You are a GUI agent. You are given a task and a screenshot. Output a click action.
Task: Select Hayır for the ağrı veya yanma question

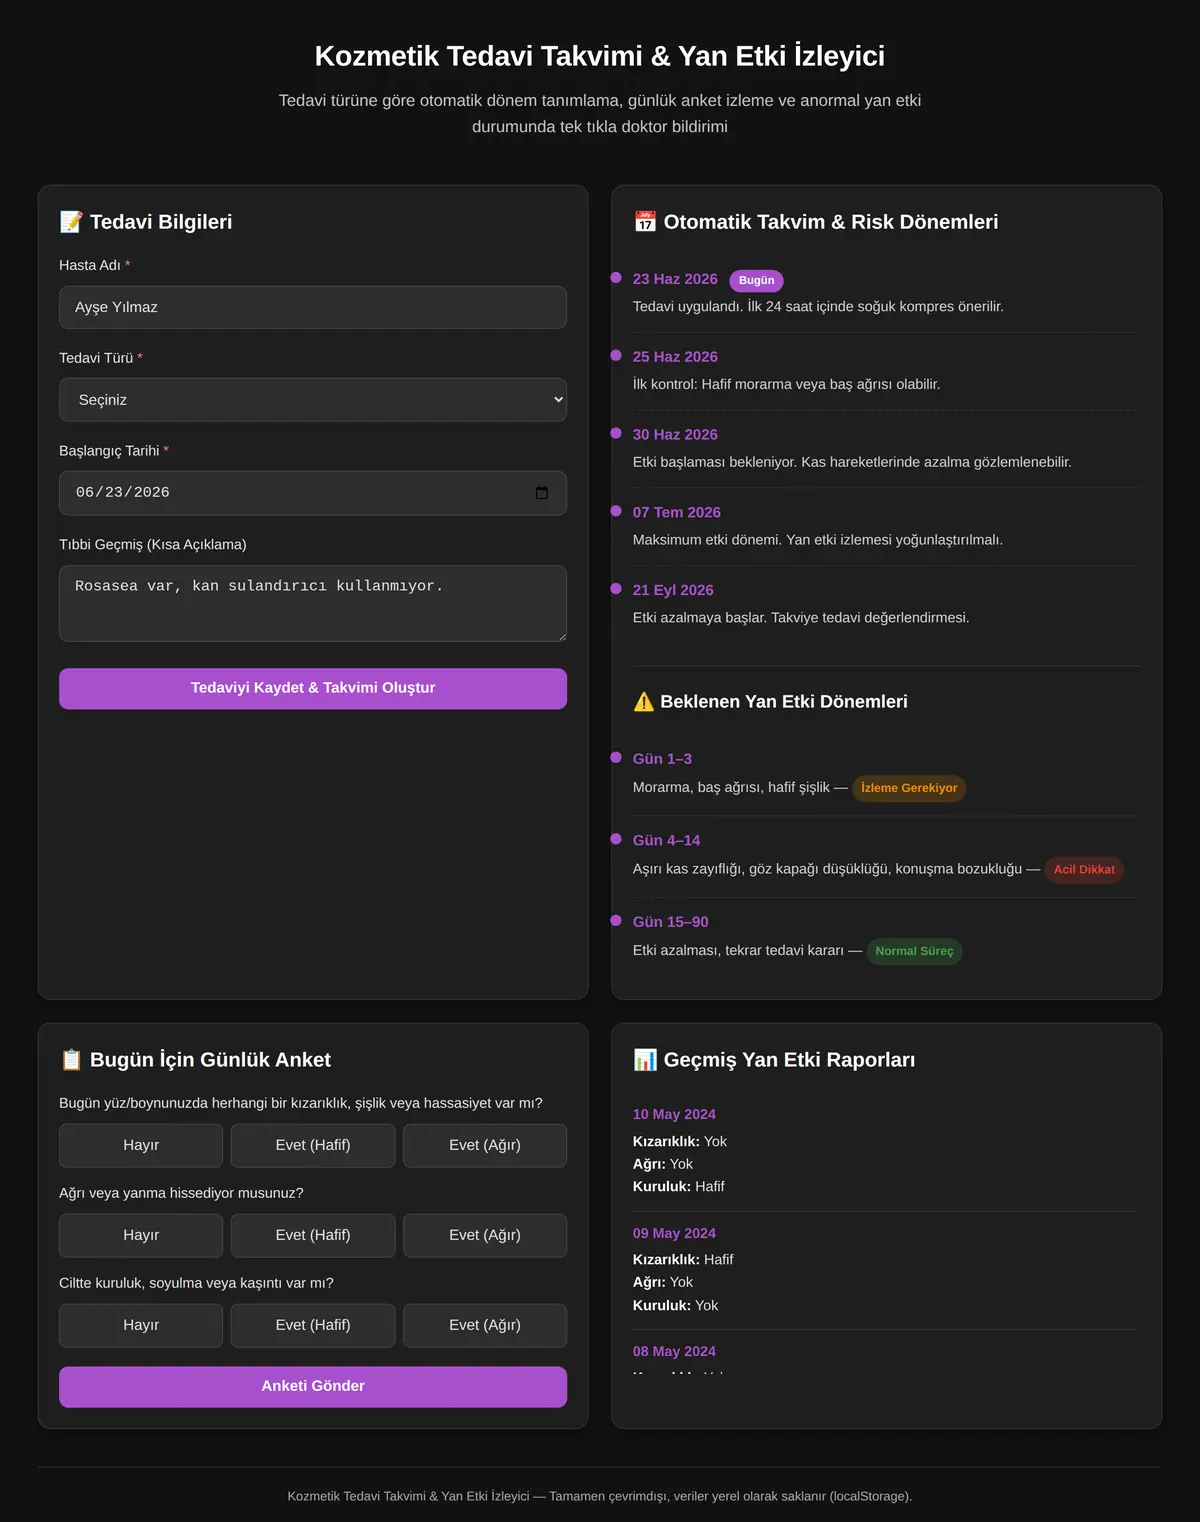[141, 1236]
